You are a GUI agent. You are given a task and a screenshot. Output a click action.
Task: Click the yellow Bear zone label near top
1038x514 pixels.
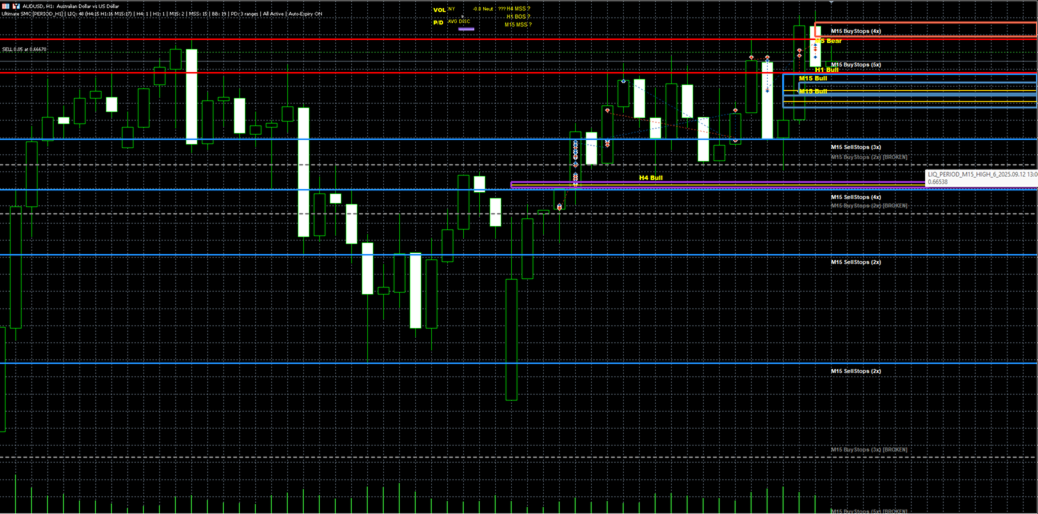(x=828, y=41)
